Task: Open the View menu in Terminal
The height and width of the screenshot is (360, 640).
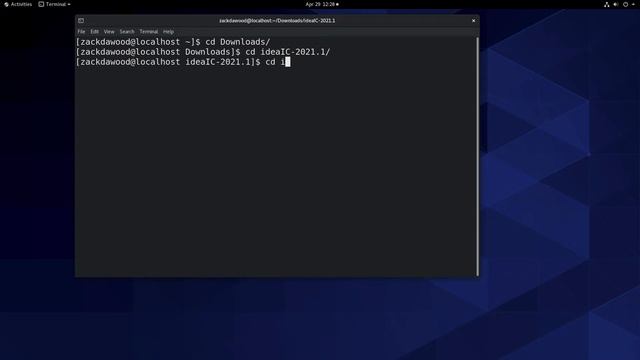Action: click(x=109, y=31)
